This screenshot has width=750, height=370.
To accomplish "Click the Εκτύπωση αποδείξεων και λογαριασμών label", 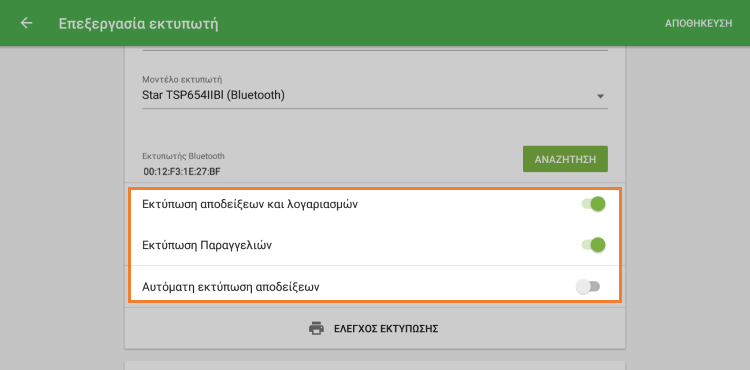I will coord(250,205).
